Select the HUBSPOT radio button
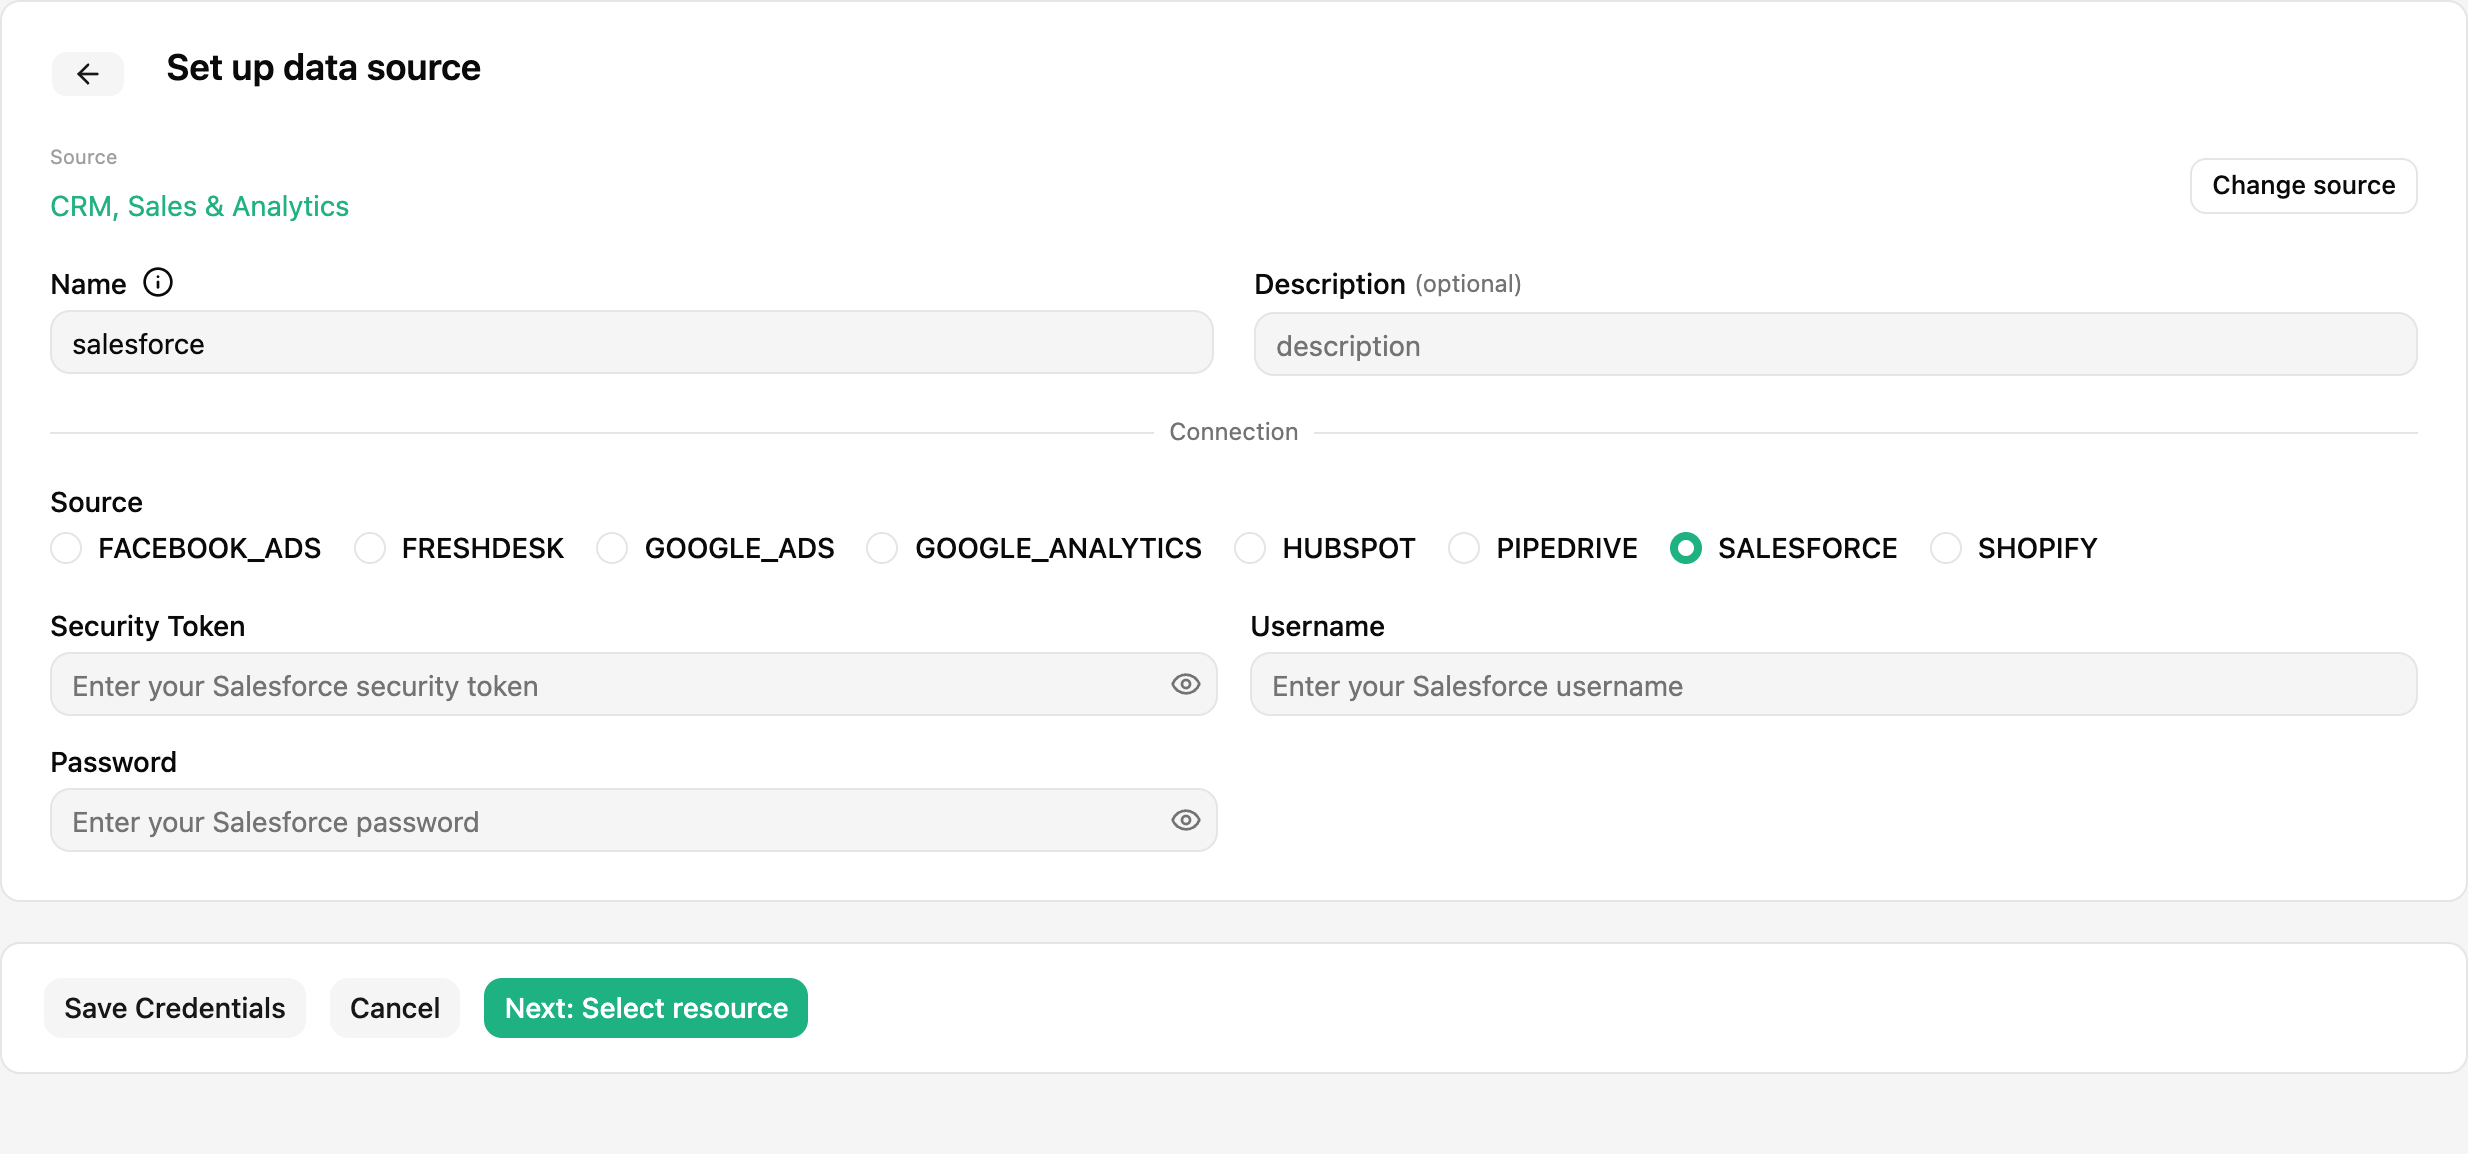 pos(1250,548)
